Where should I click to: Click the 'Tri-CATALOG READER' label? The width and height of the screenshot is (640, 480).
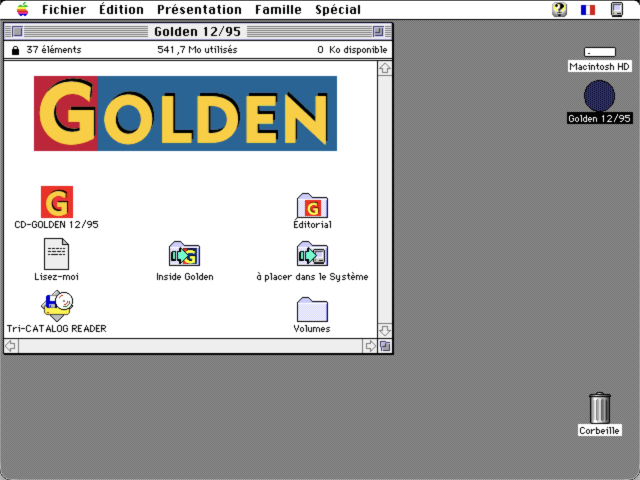coord(57,329)
